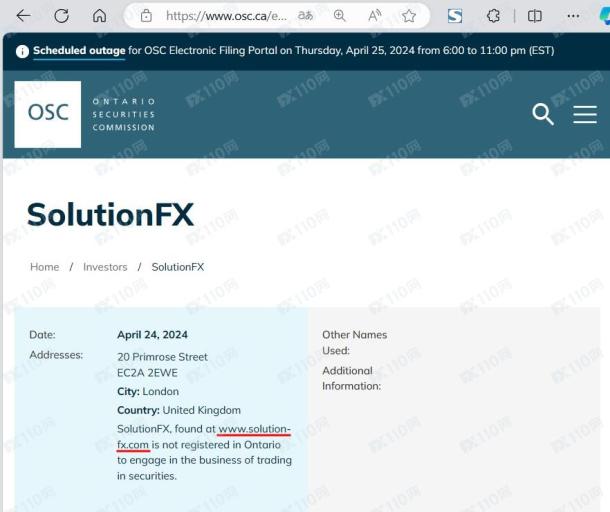The image size is (610, 512).
Task: Click the Additional Information label
Action: pos(351,378)
